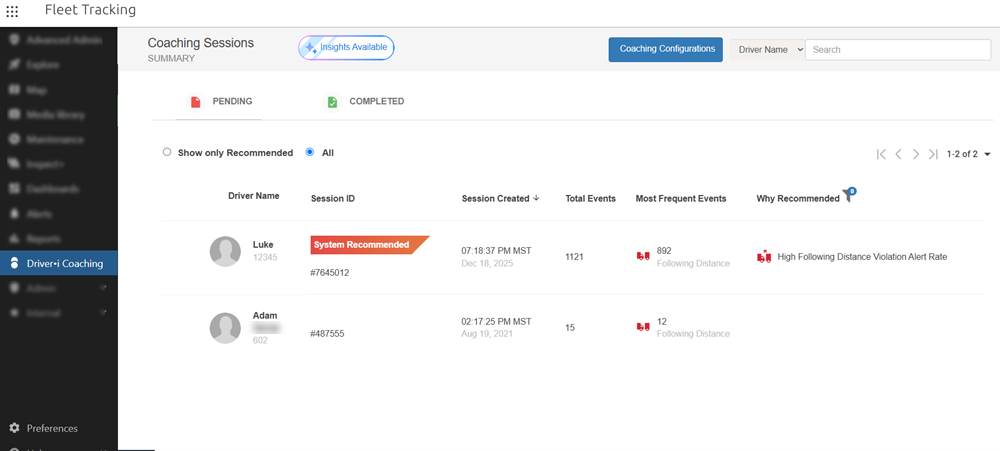Click driver ID 12345 under Luke

click(x=265, y=258)
